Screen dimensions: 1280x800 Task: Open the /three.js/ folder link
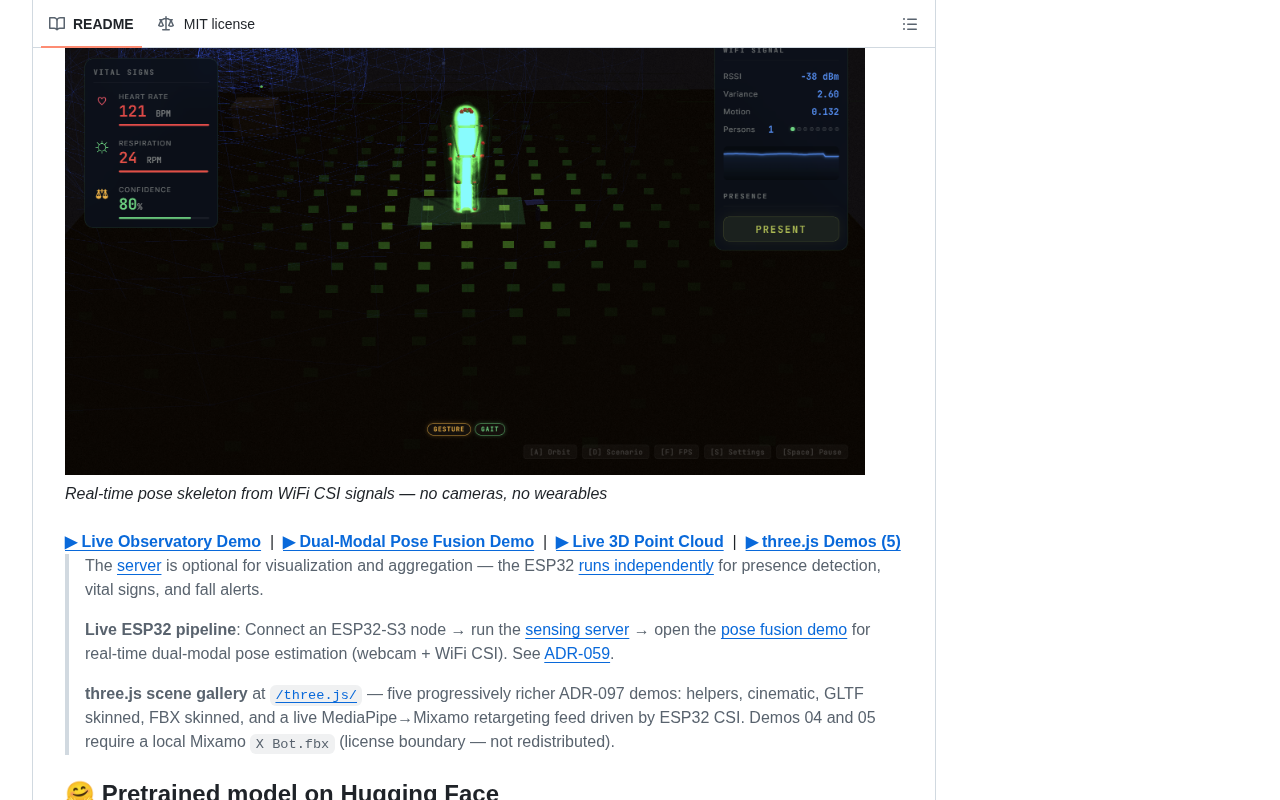point(316,695)
